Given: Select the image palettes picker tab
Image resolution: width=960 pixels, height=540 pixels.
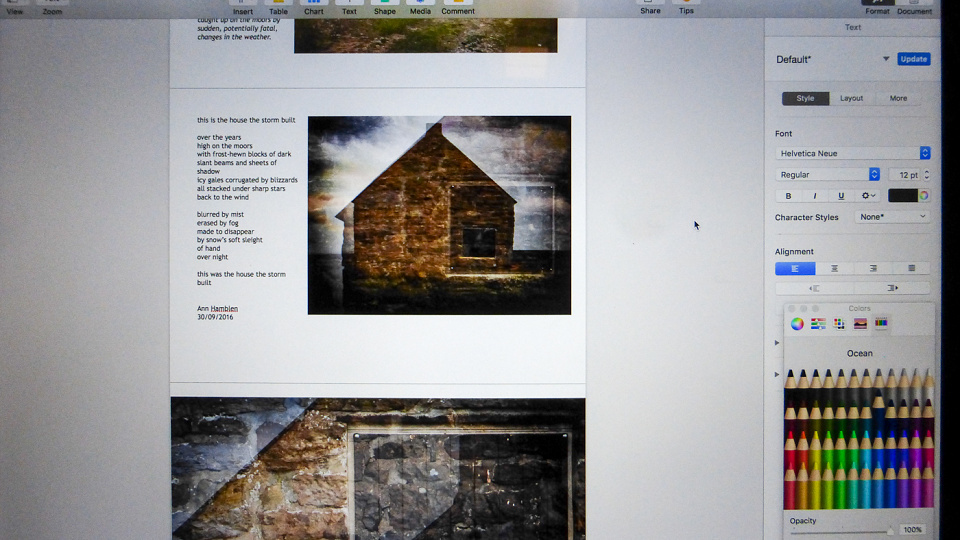Looking at the screenshot, I should pos(860,324).
